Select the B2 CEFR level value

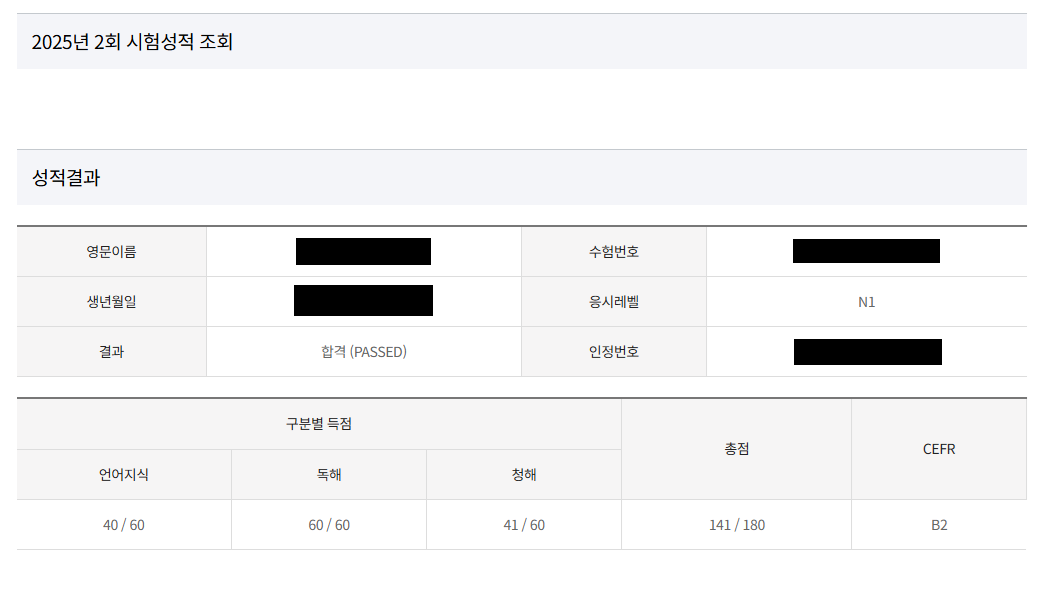[x=939, y=525]
